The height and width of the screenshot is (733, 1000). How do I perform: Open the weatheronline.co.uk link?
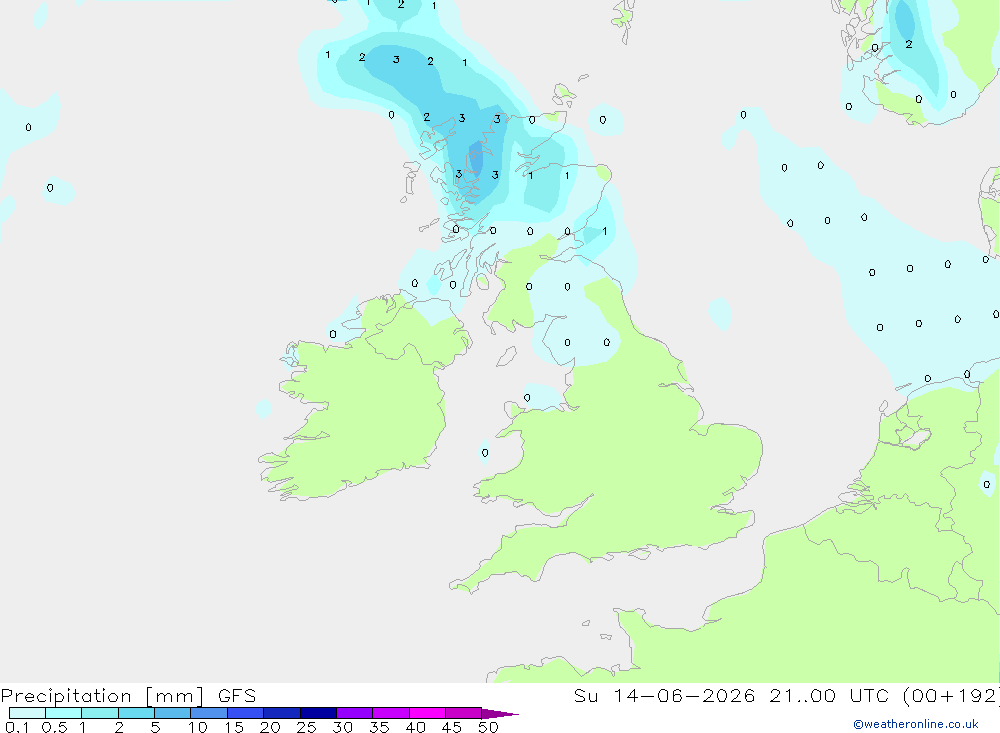[916, 724]
